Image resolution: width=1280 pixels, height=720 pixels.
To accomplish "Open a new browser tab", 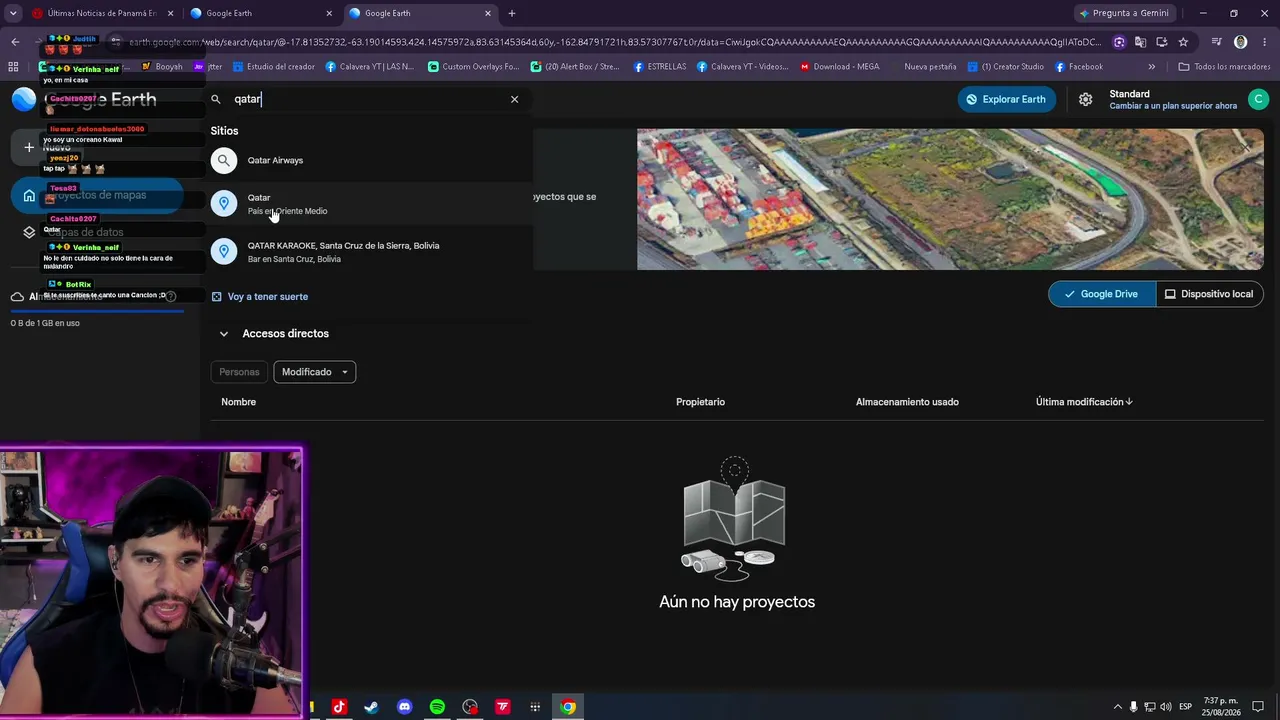I will click(x=512, y=13).
